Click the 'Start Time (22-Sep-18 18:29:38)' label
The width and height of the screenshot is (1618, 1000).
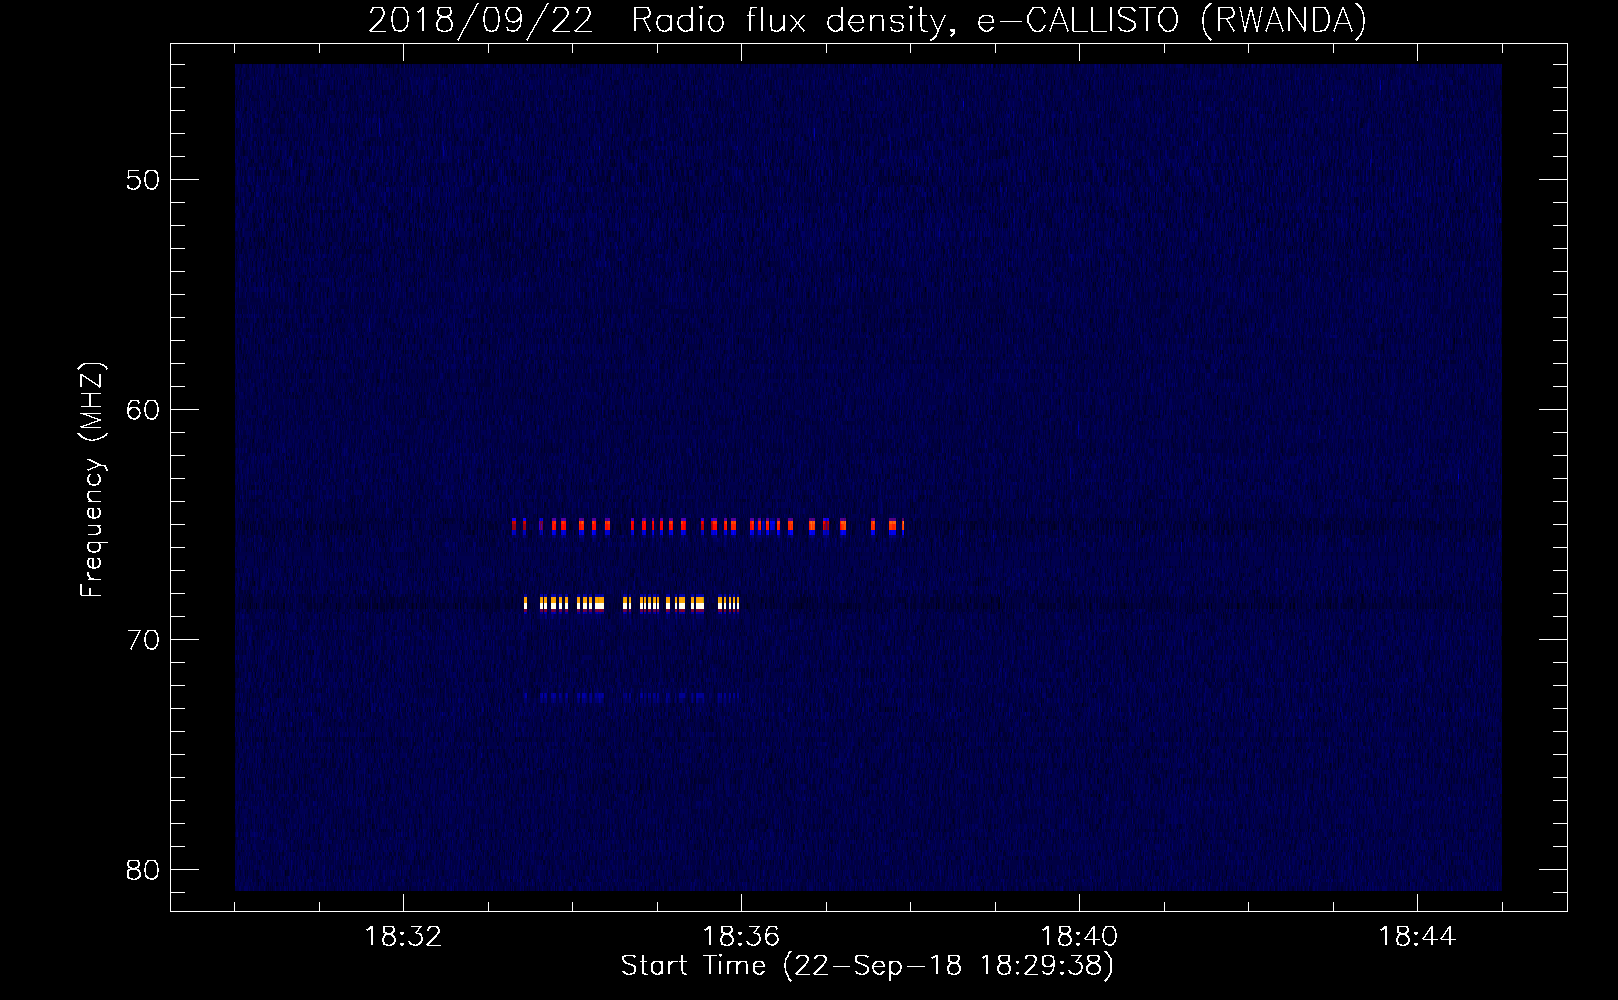tap(867, 966)
